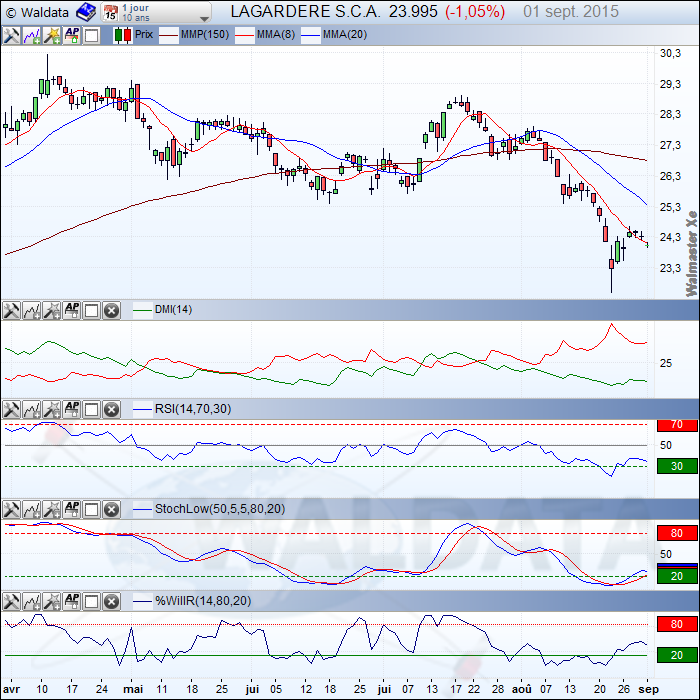
Task: Click the square icon in %WillR panel toolbar
Action: [92, 601]
